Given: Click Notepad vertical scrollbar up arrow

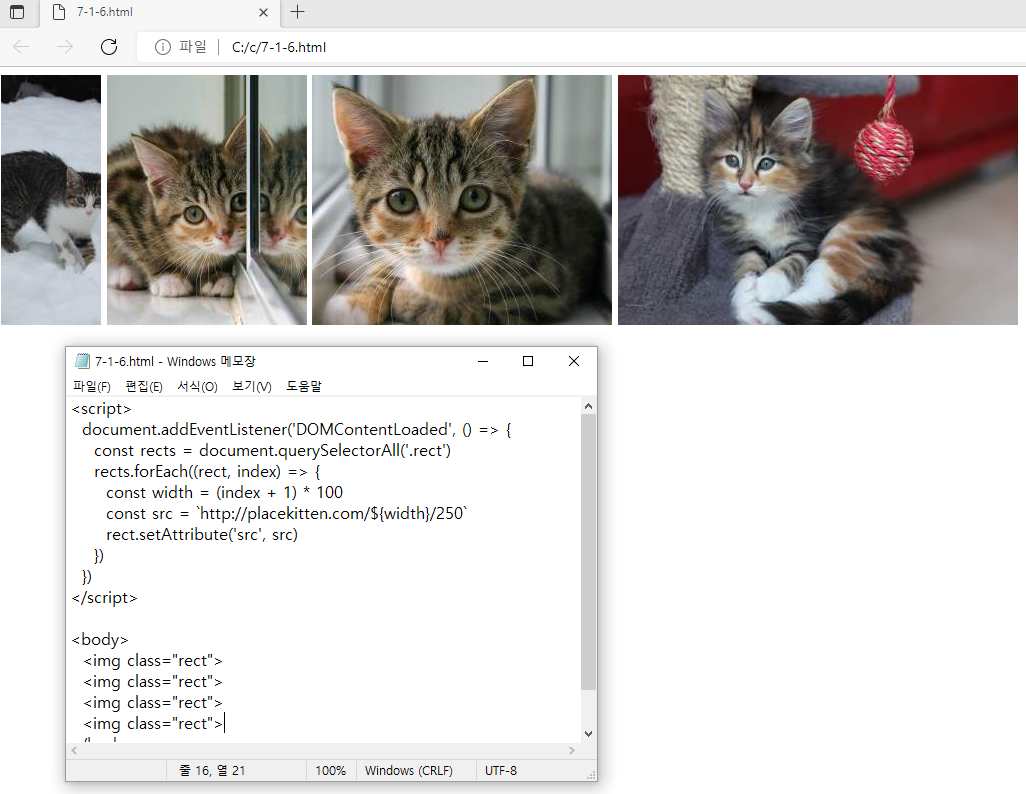Looking at the screenshot, I should [x=588, y=406].
